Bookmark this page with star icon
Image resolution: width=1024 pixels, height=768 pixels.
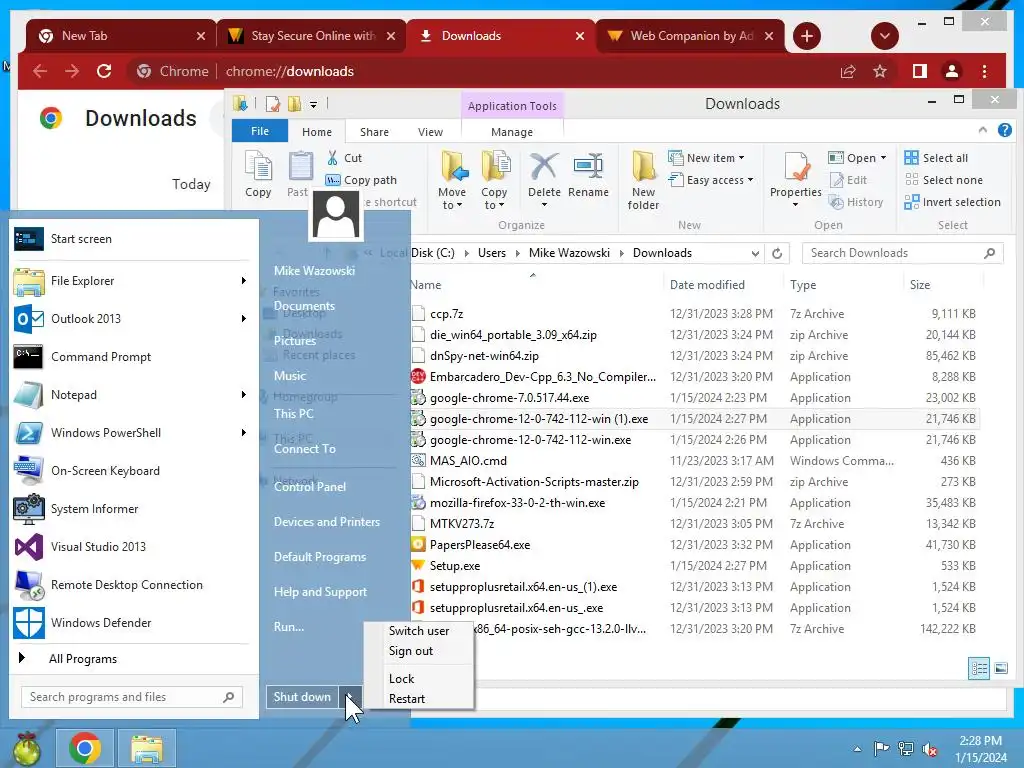(880, 71)
